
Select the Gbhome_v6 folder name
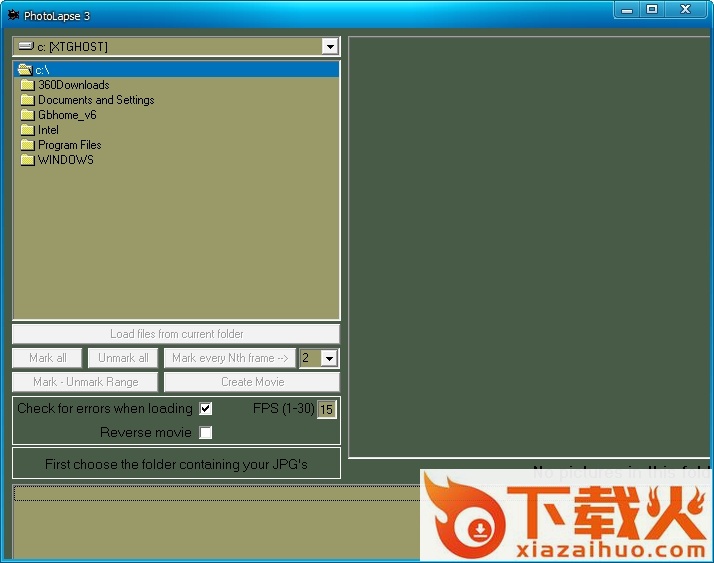pyautogui.click(x=67, y=115)
